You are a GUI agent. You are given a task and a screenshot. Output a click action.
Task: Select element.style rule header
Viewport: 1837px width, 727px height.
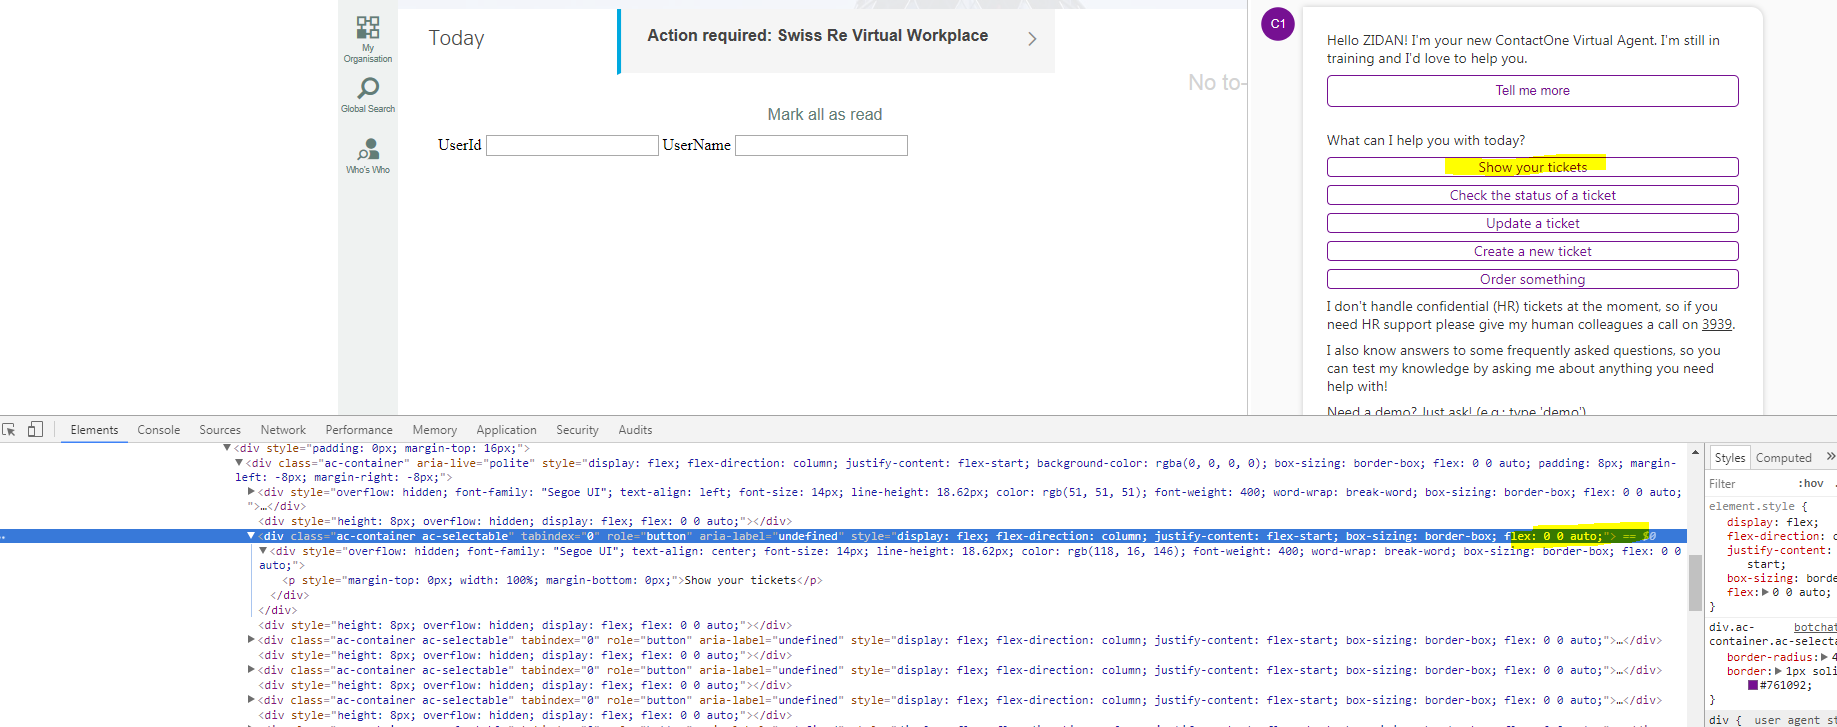1757,506
